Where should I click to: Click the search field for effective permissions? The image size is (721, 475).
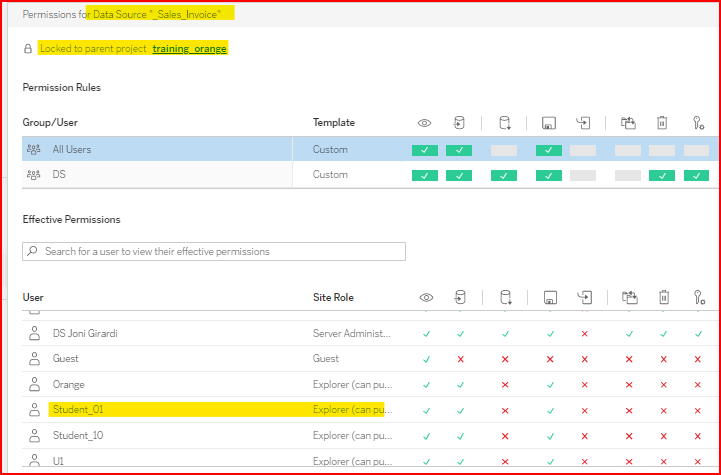coord(214,251)
